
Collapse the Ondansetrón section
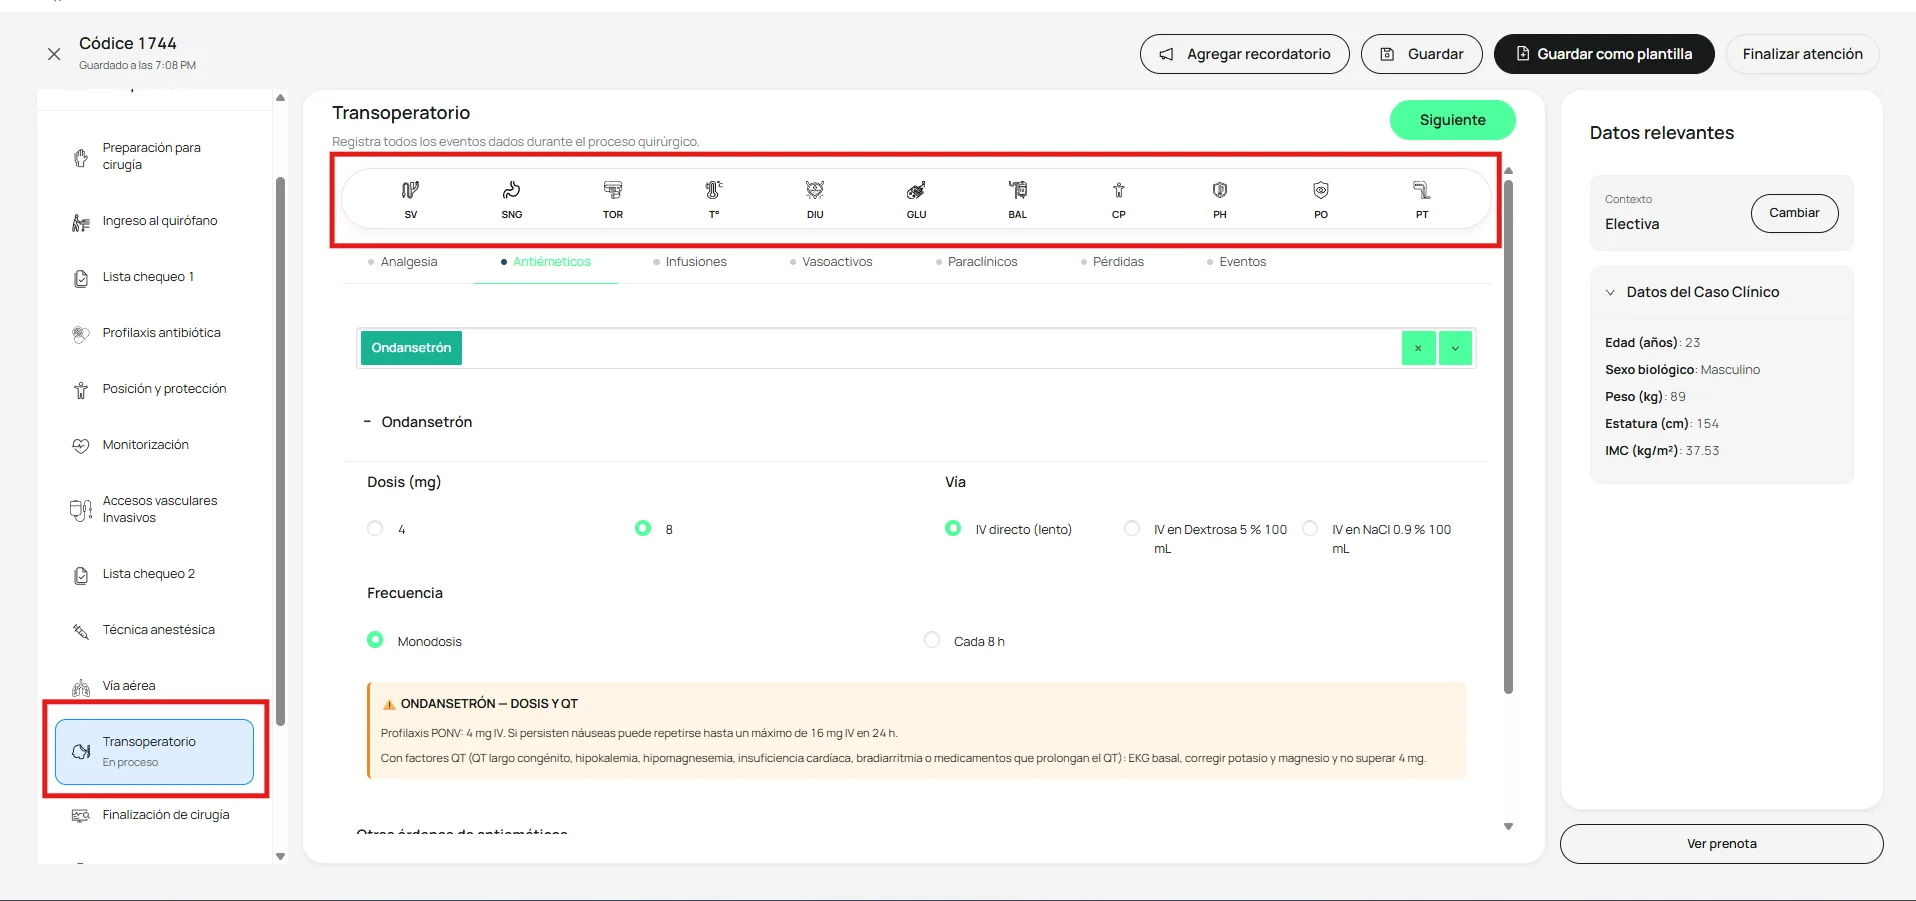tap(367, 422)
